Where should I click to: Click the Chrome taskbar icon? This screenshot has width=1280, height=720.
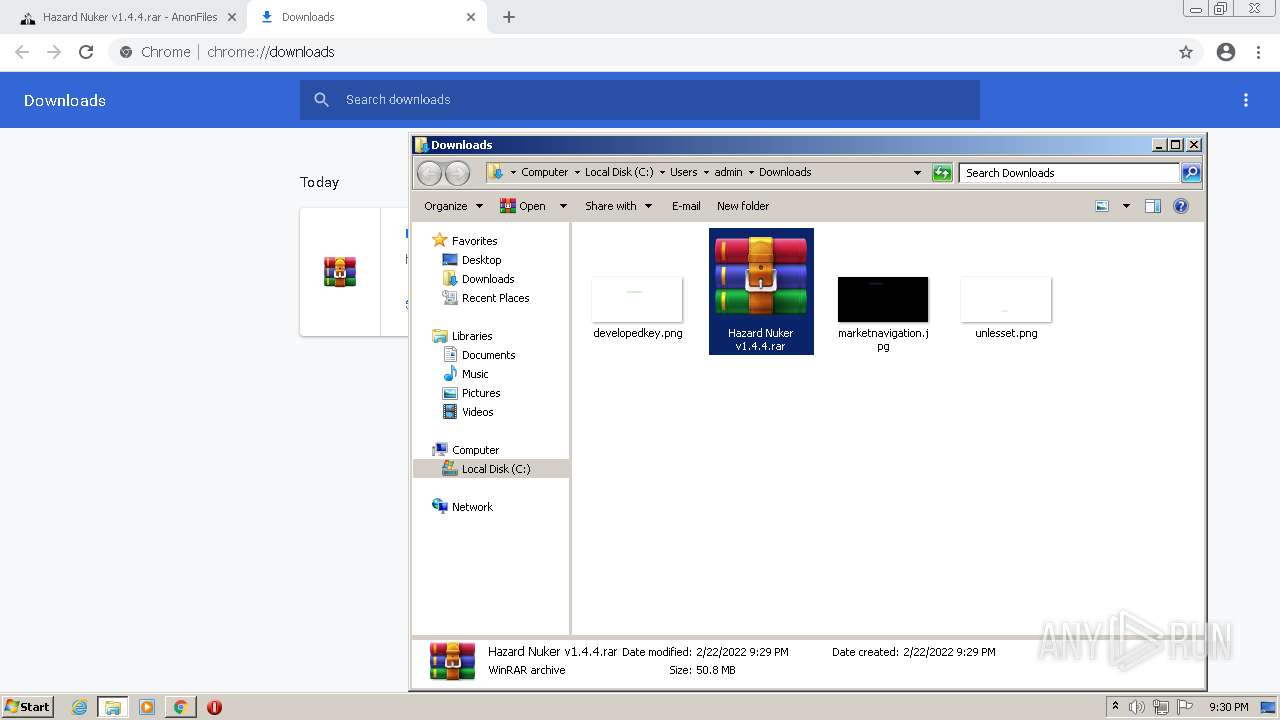(x=180, y=707)
